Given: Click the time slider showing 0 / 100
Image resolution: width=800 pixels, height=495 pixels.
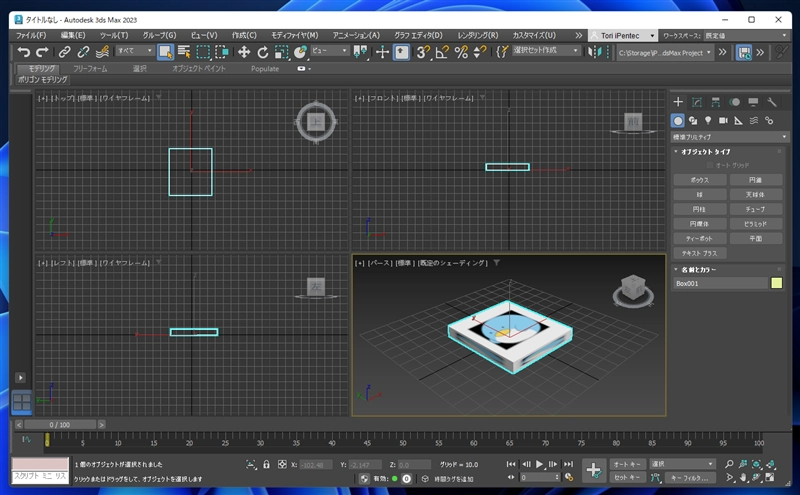Looking at the screenshot, I should [60, 425].
